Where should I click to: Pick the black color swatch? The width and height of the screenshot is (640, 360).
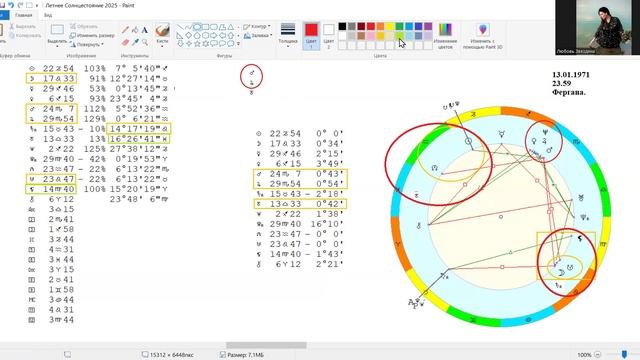click(x=342, y=27)
